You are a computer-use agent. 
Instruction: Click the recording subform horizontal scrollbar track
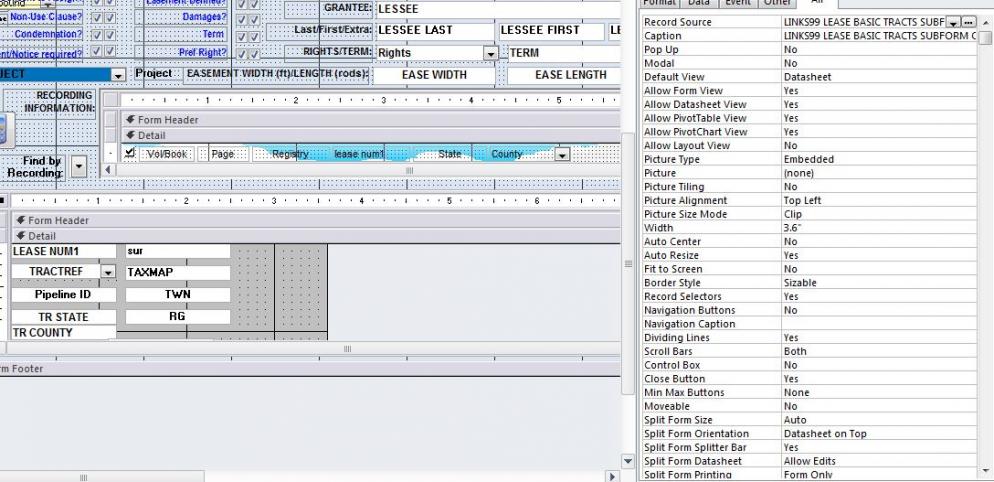pos(368,169)
